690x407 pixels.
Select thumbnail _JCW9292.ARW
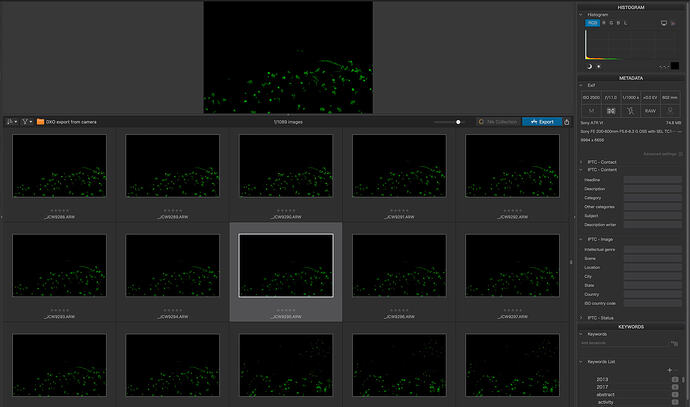click(512, 166)
